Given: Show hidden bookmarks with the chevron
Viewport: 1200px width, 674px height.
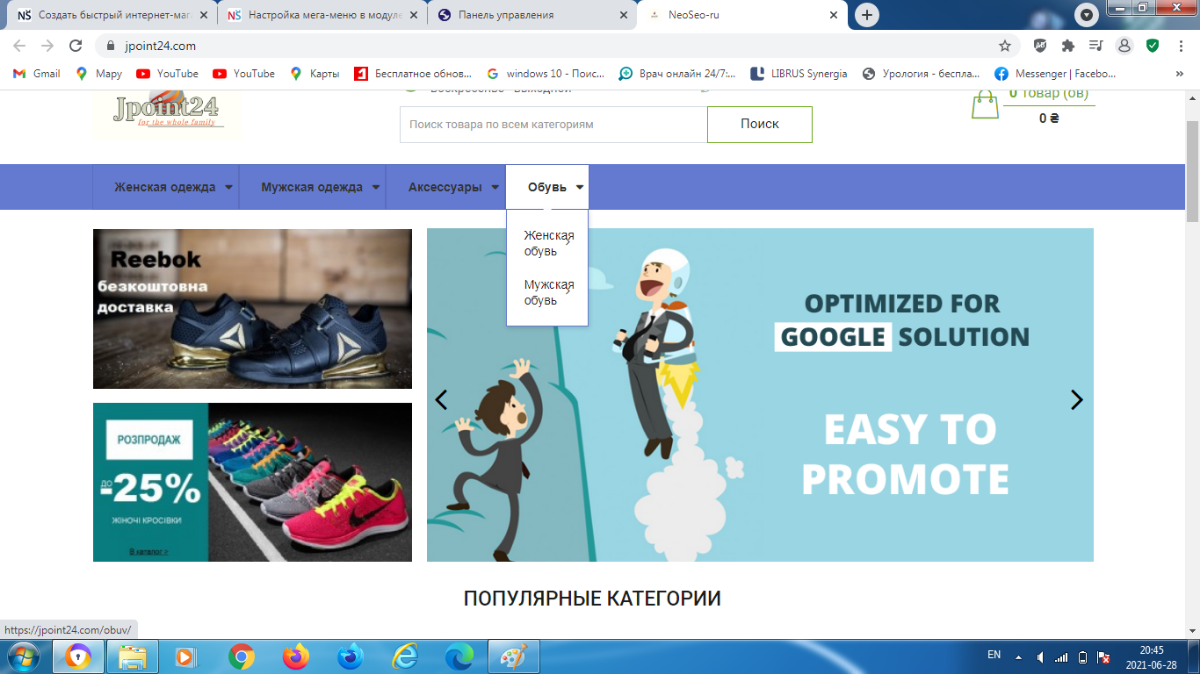Looking at the screenshot, I should [x=1180, y=73].
